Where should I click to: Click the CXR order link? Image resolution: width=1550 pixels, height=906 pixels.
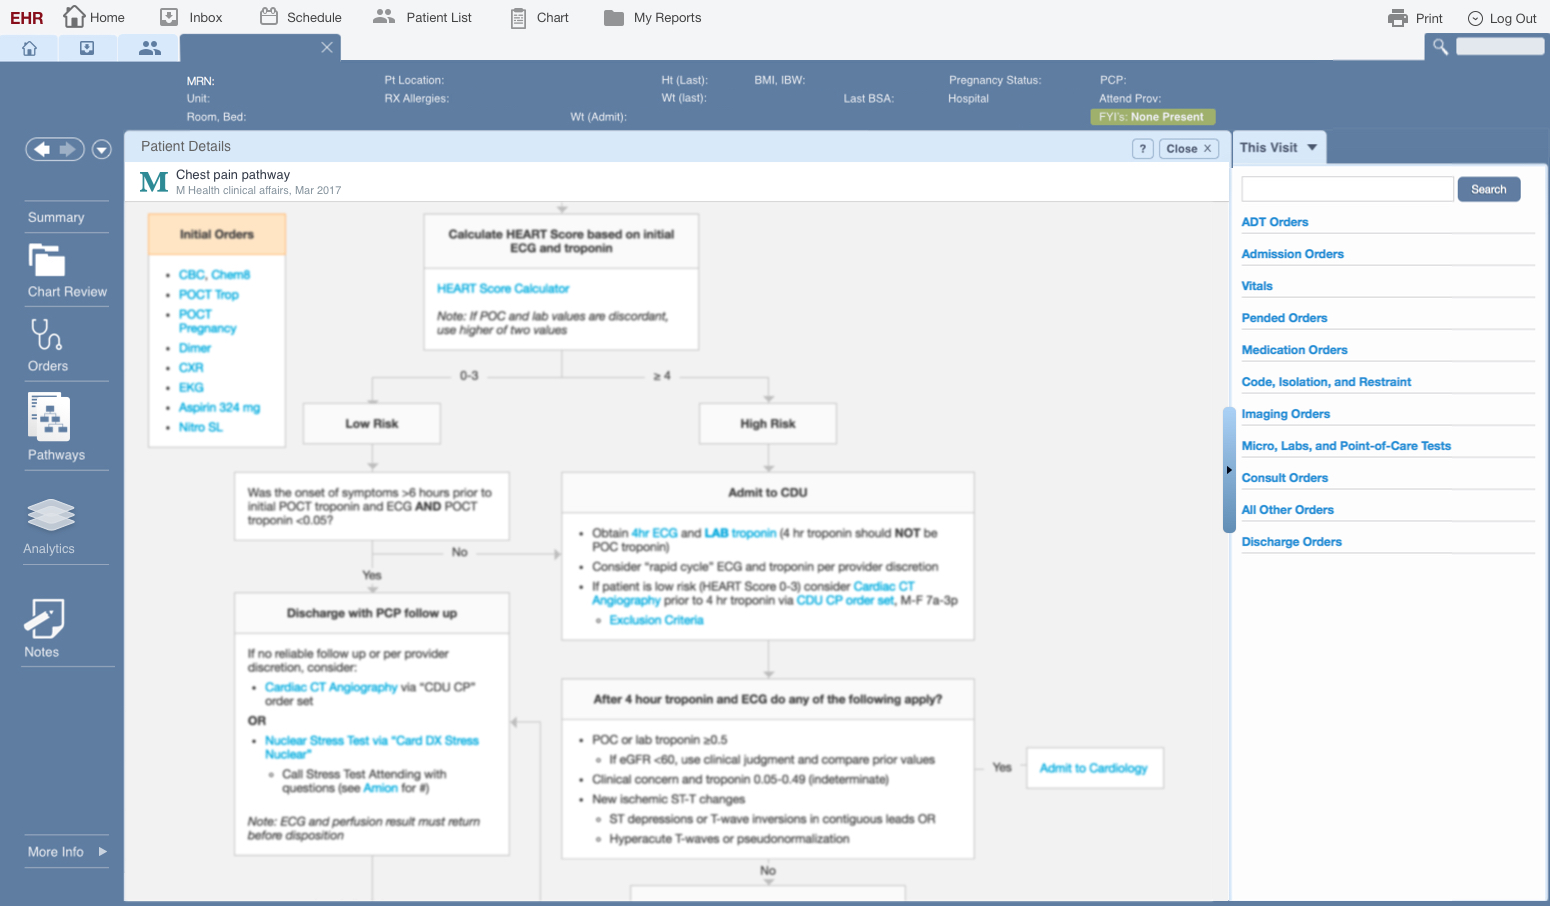pos(191,368)
